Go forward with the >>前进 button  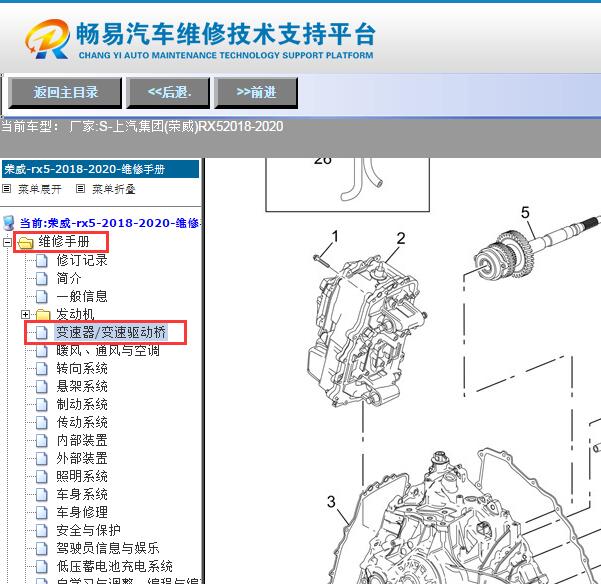point(256,92)
